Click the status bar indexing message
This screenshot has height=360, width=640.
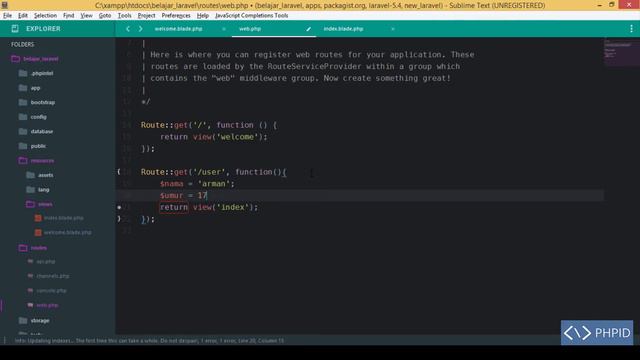[149, 340]
